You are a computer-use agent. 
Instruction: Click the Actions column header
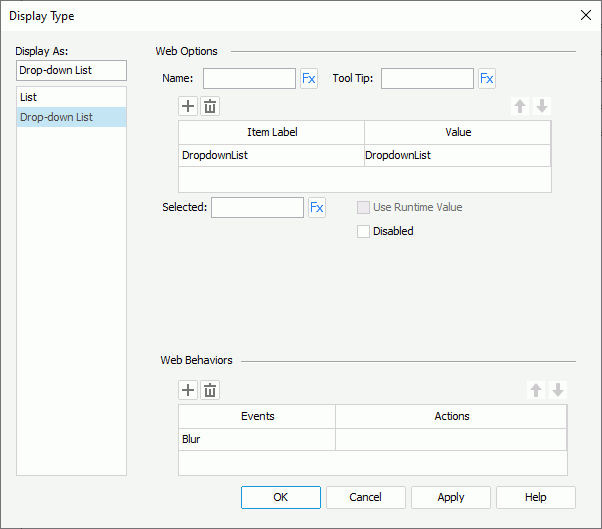452,417
